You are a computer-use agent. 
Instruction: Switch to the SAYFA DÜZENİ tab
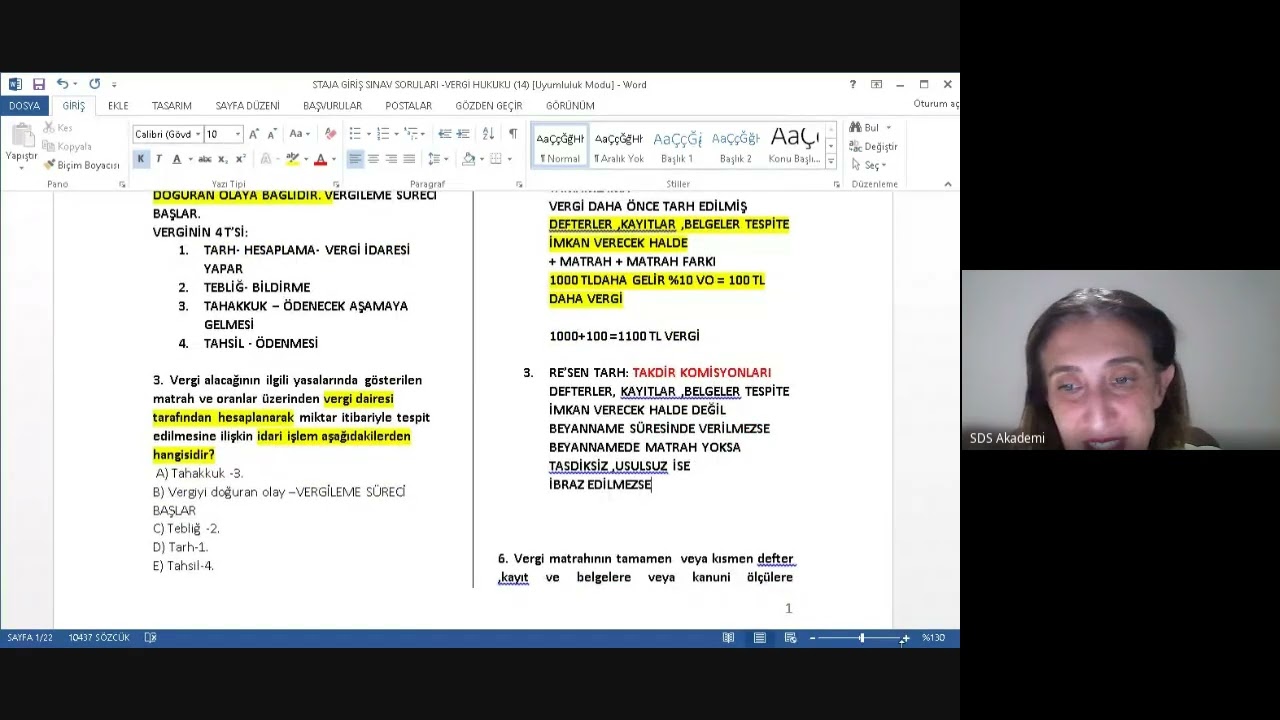coord(247,105)
